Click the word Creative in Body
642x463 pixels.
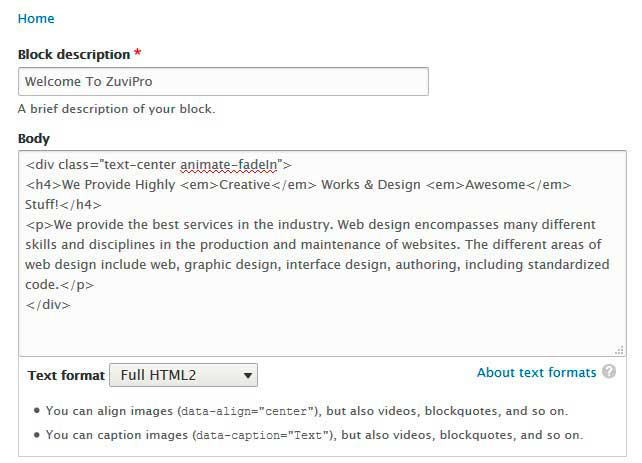pyautogui.click(x=245, y=184)
